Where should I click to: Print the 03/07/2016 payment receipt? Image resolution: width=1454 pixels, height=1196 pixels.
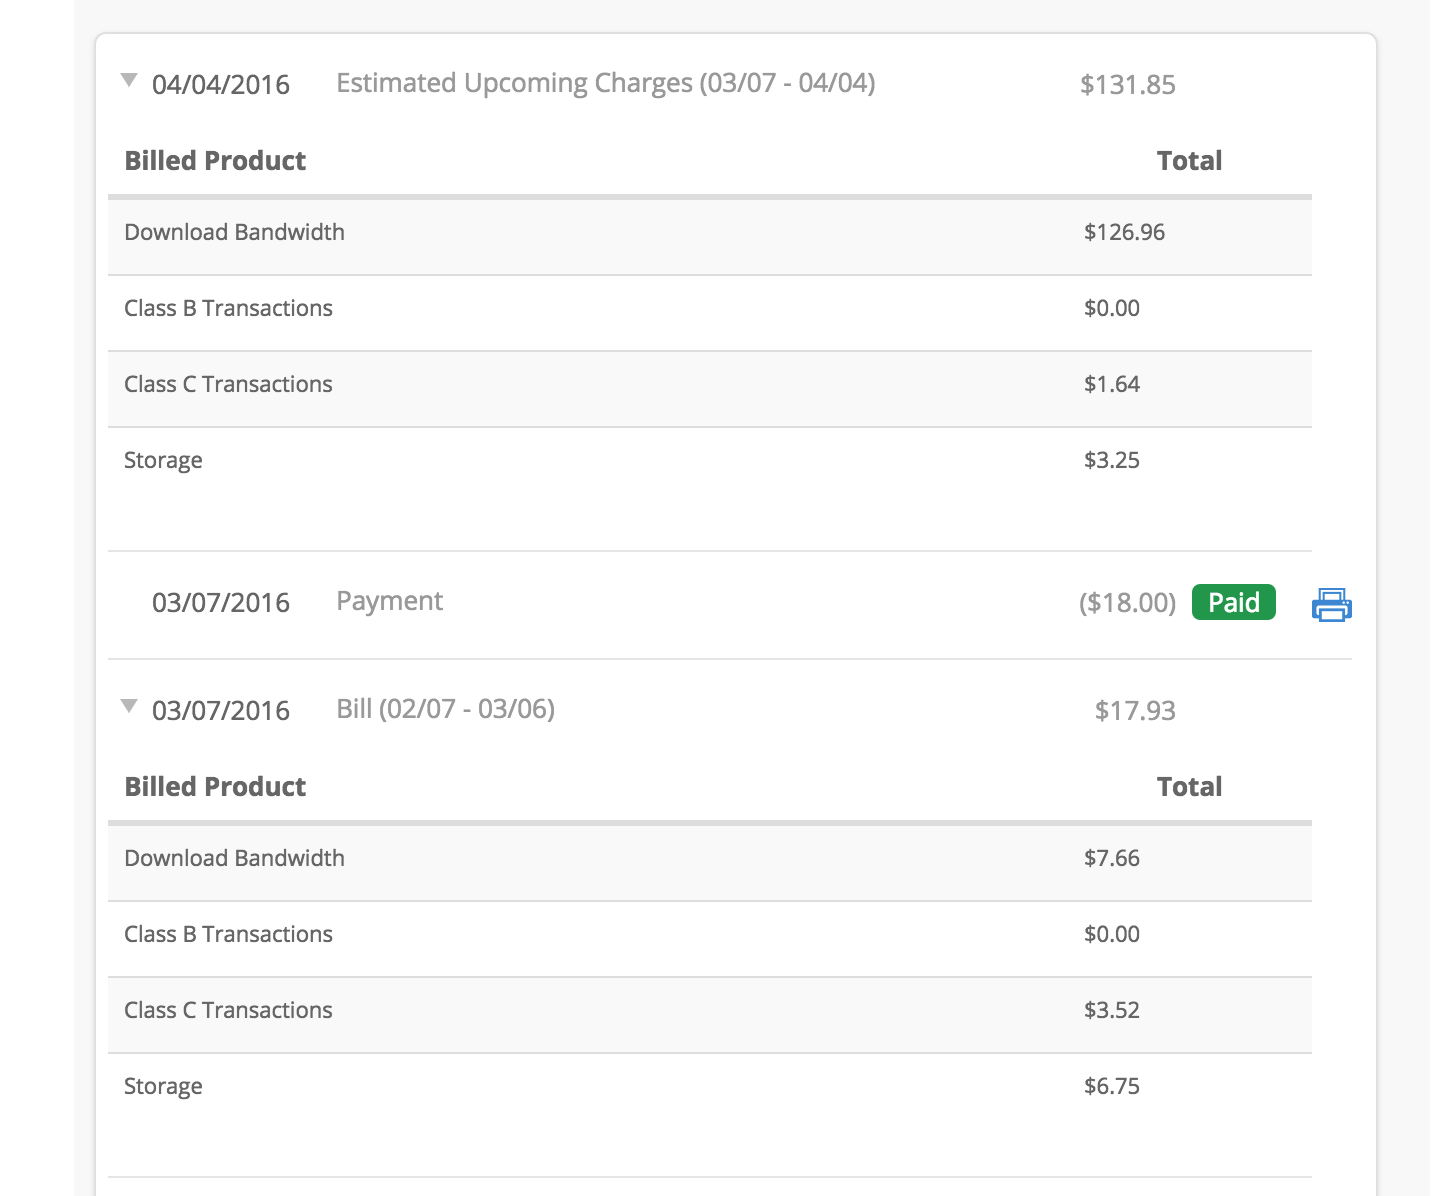pos(1331,605)
